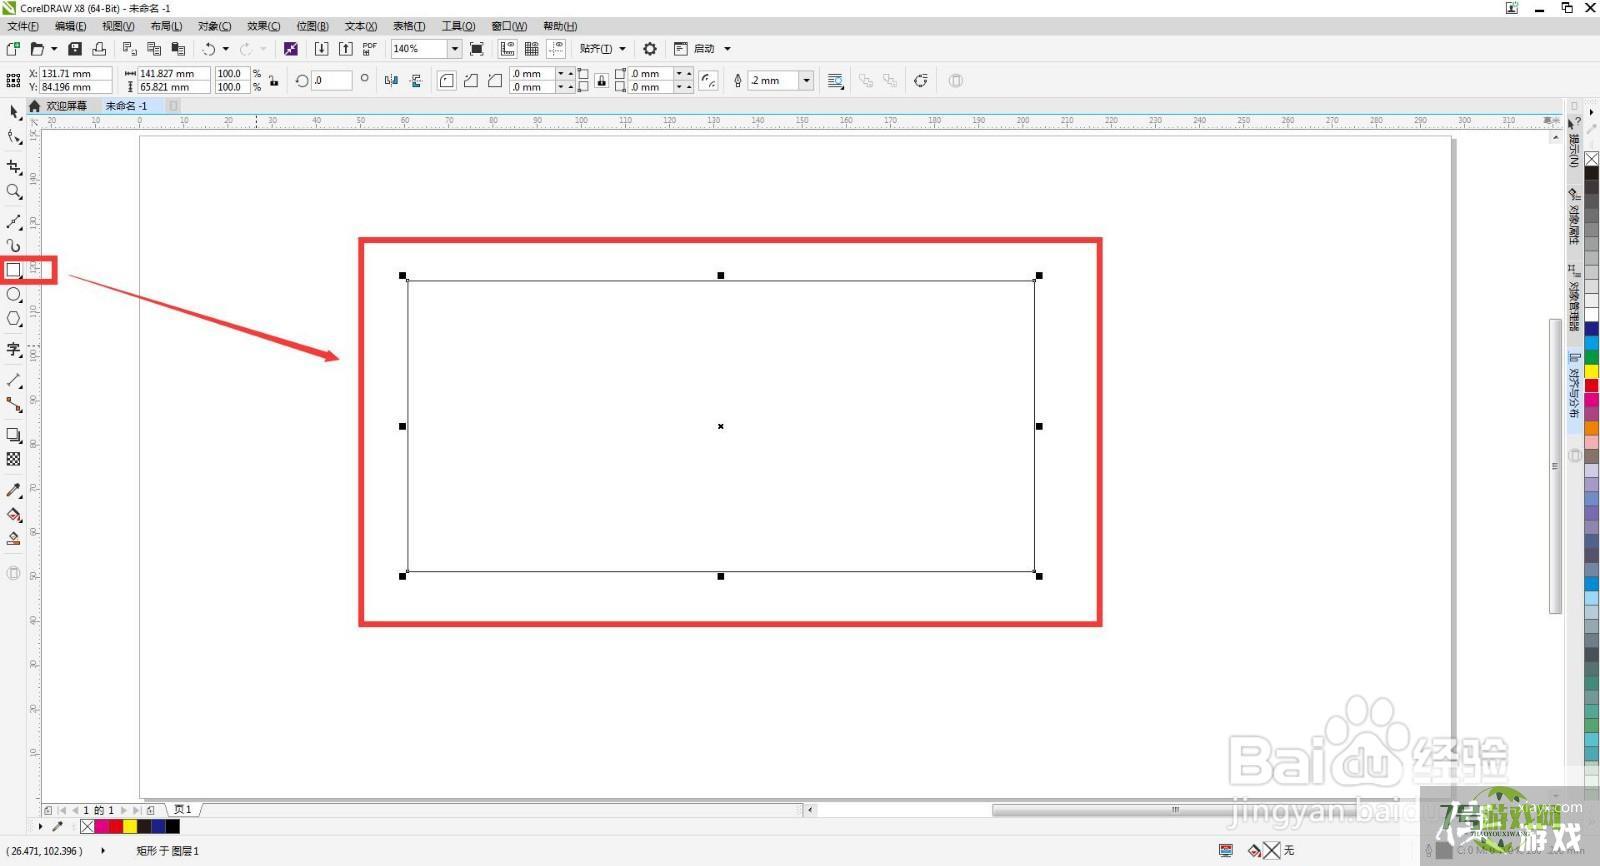Click the rotation angle input field
The image size is (1600, 866).
click(331, 81)
